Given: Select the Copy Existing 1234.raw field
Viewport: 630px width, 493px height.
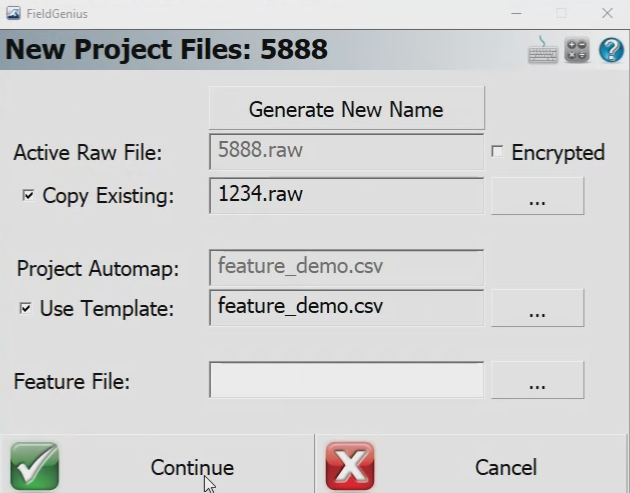Looking at the screenshot, I should pyautogui.click(x=346, y=195).
